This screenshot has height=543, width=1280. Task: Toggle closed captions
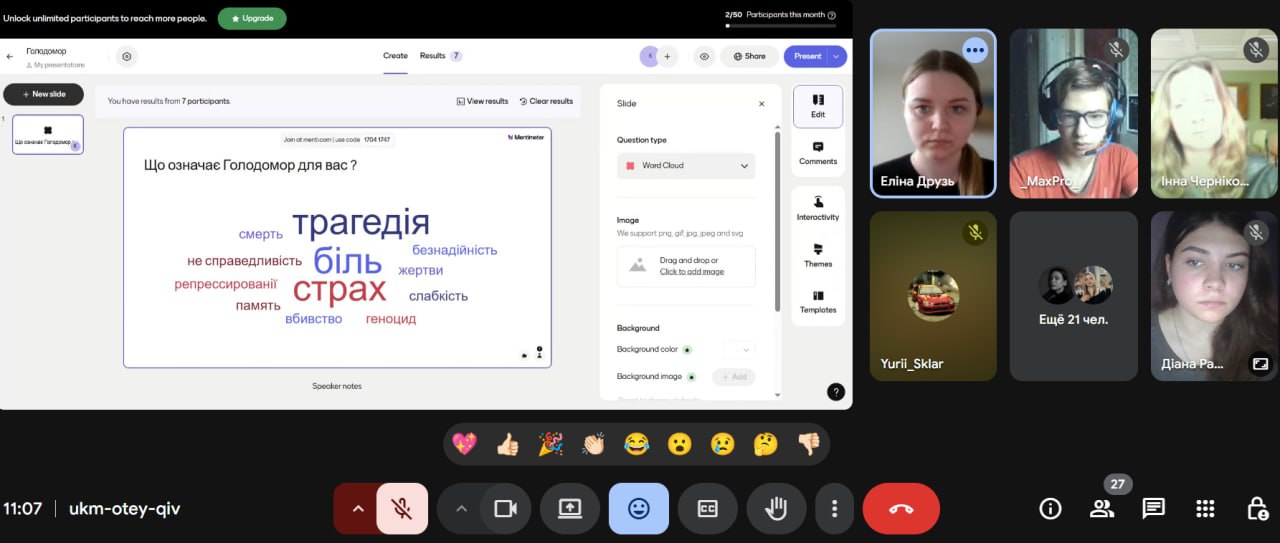point(708,509)
